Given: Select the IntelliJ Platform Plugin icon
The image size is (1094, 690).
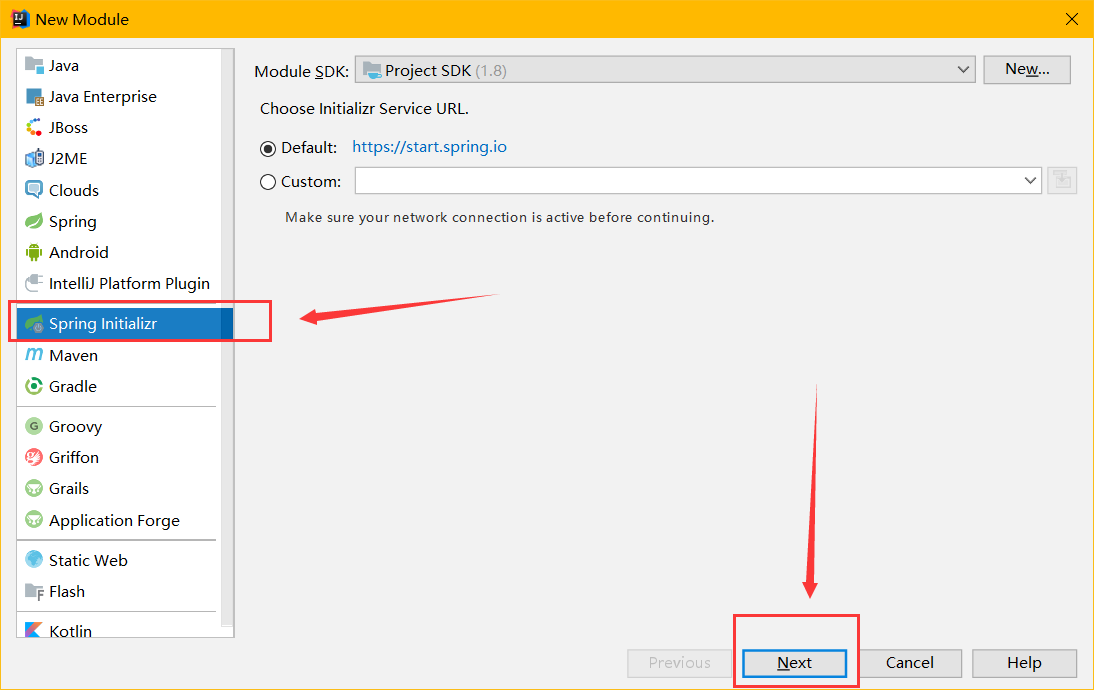Looking at the screenshot, I should click(x=33, y=283).
